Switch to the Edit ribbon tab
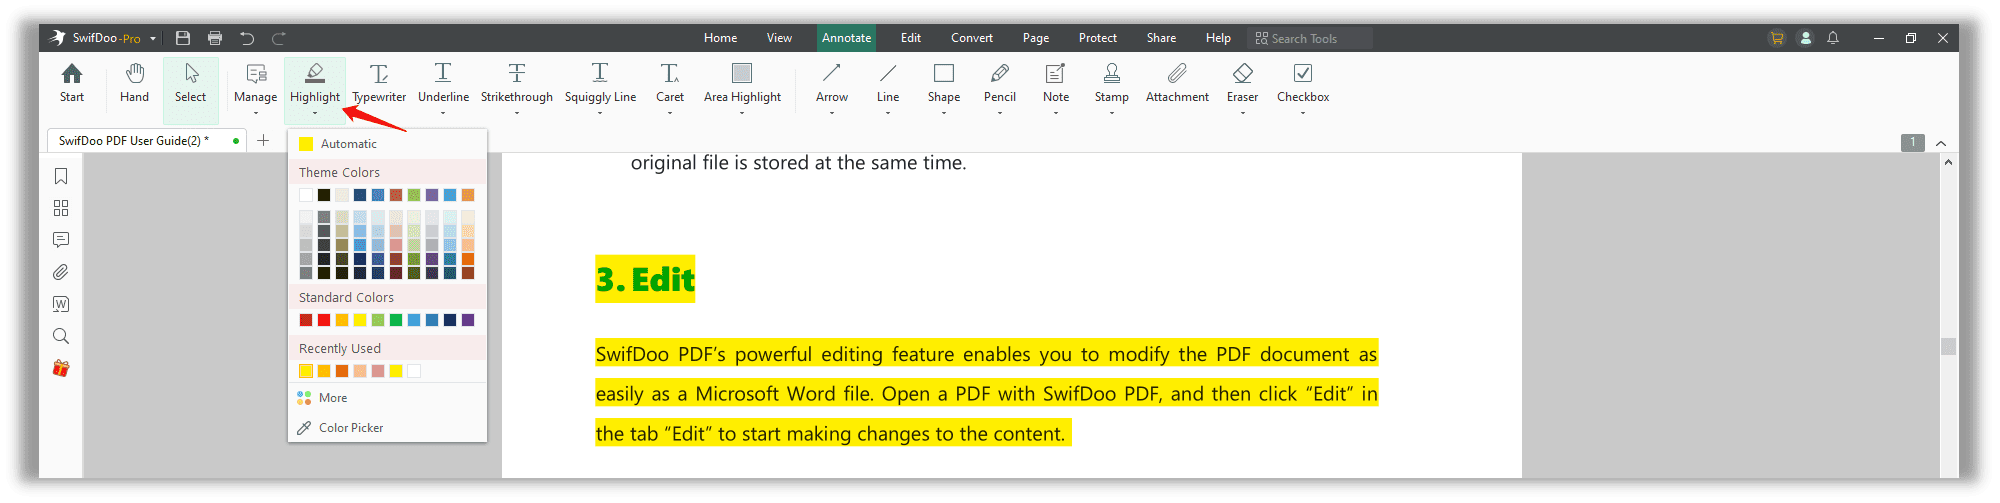2000x503 pixels. pos(911,38)
